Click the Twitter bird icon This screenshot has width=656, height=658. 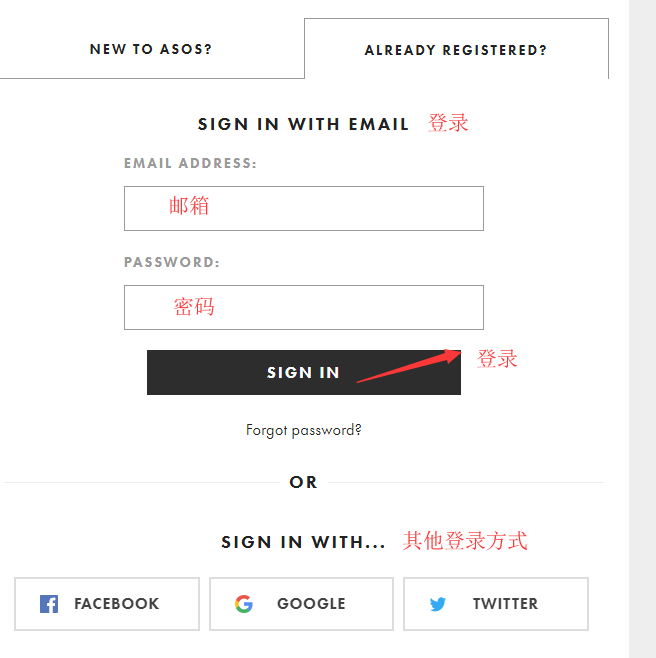coord(438,604)
